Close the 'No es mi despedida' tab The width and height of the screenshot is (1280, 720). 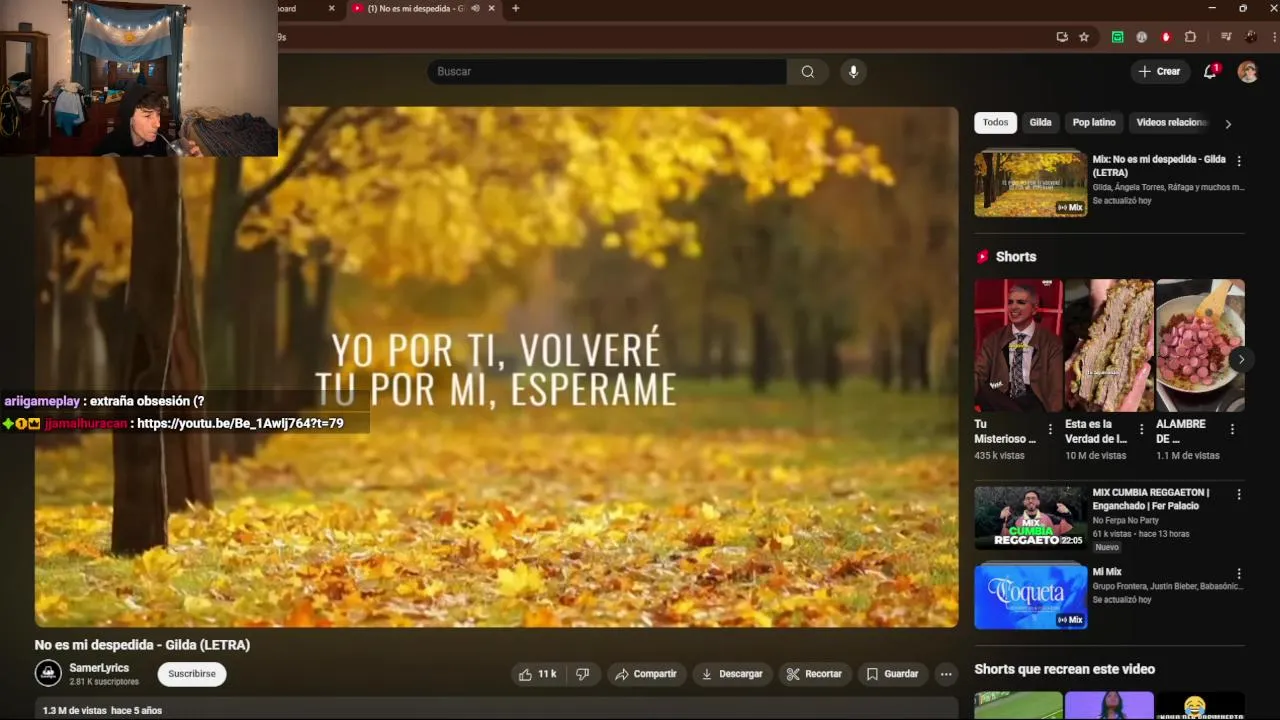(491, 8)
